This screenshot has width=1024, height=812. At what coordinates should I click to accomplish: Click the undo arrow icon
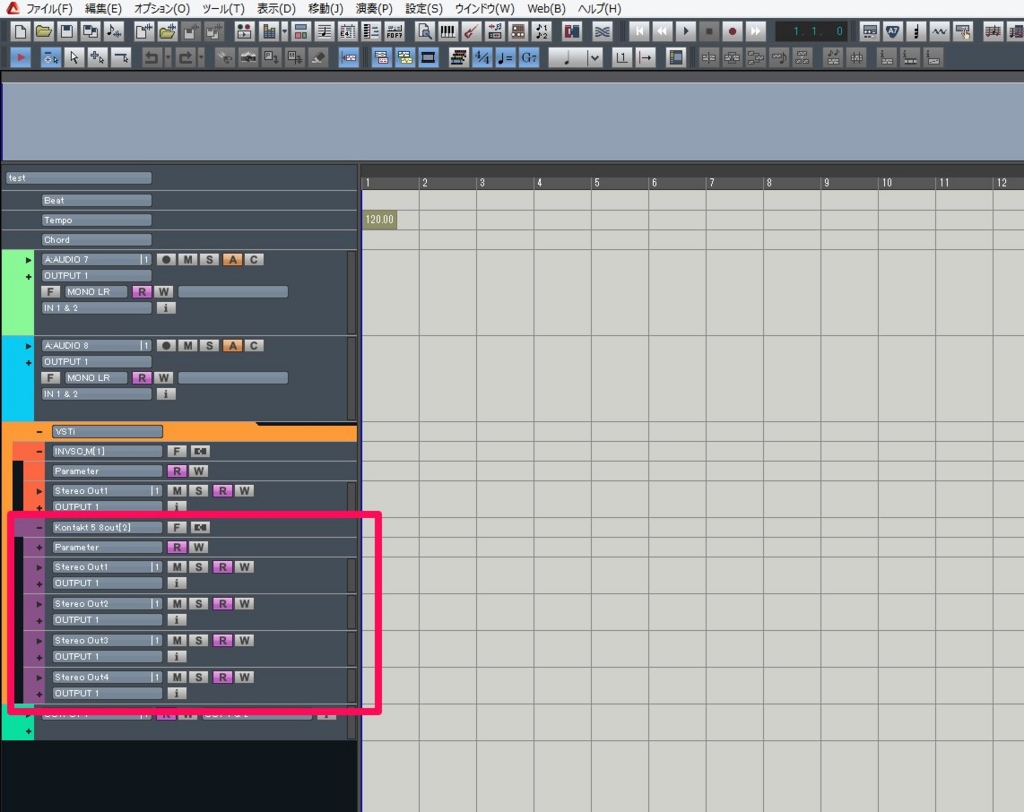[151, 58]
